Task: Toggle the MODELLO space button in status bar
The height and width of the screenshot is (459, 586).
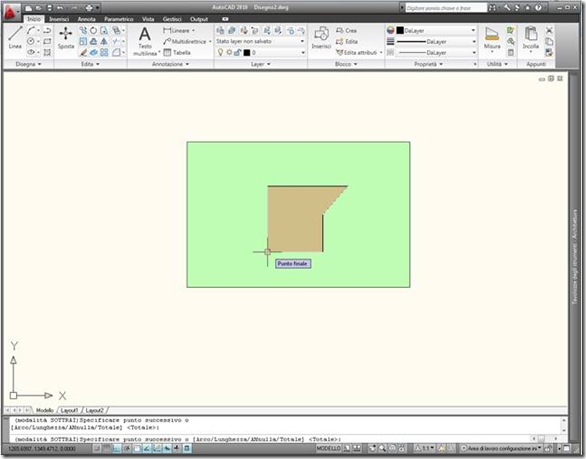Action: pos(329,448)
